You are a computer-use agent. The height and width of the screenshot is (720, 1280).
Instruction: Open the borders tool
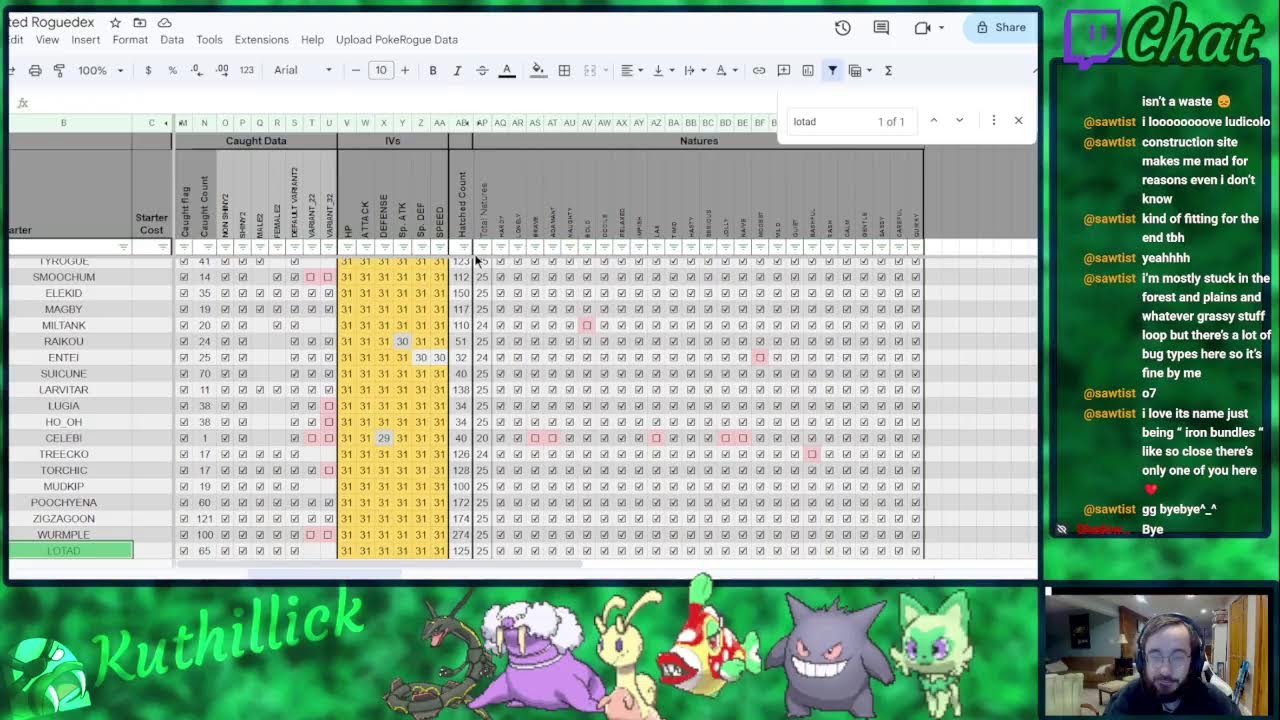click(564, 70)
